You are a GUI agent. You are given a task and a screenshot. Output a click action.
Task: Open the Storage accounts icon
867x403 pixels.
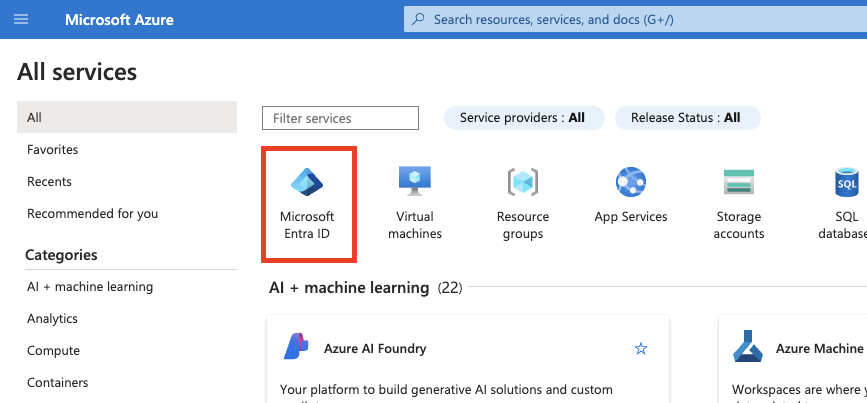point(739,181)
